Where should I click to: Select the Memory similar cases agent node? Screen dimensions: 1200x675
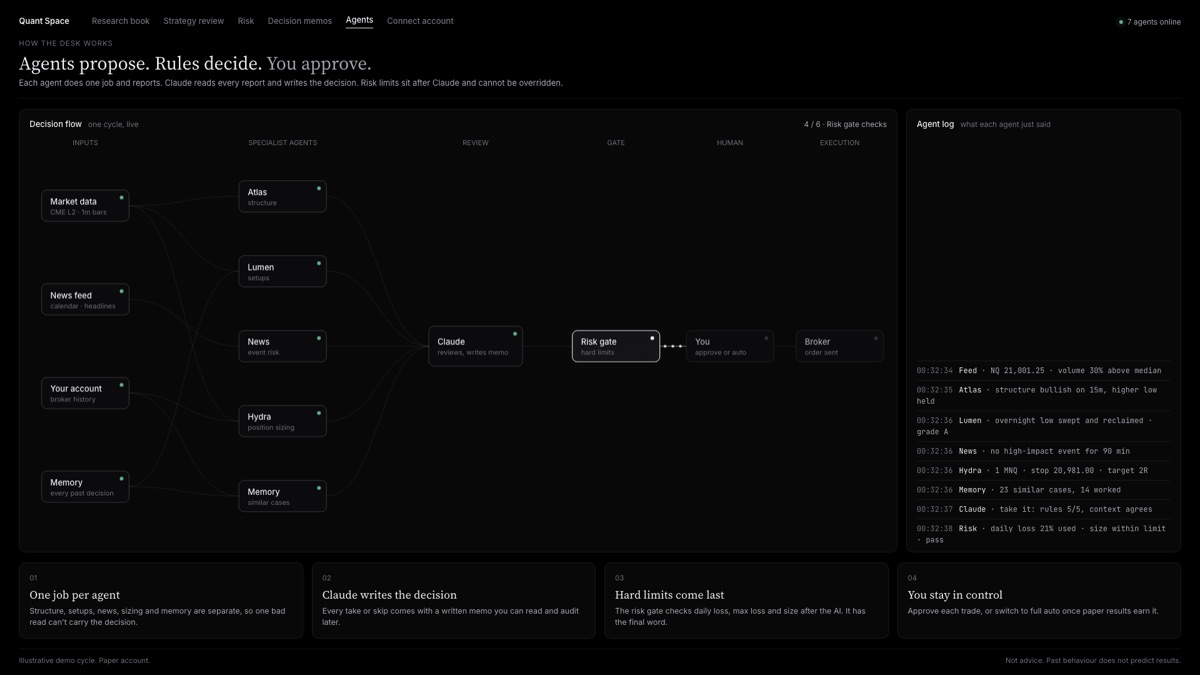click(x=283, y=496)
